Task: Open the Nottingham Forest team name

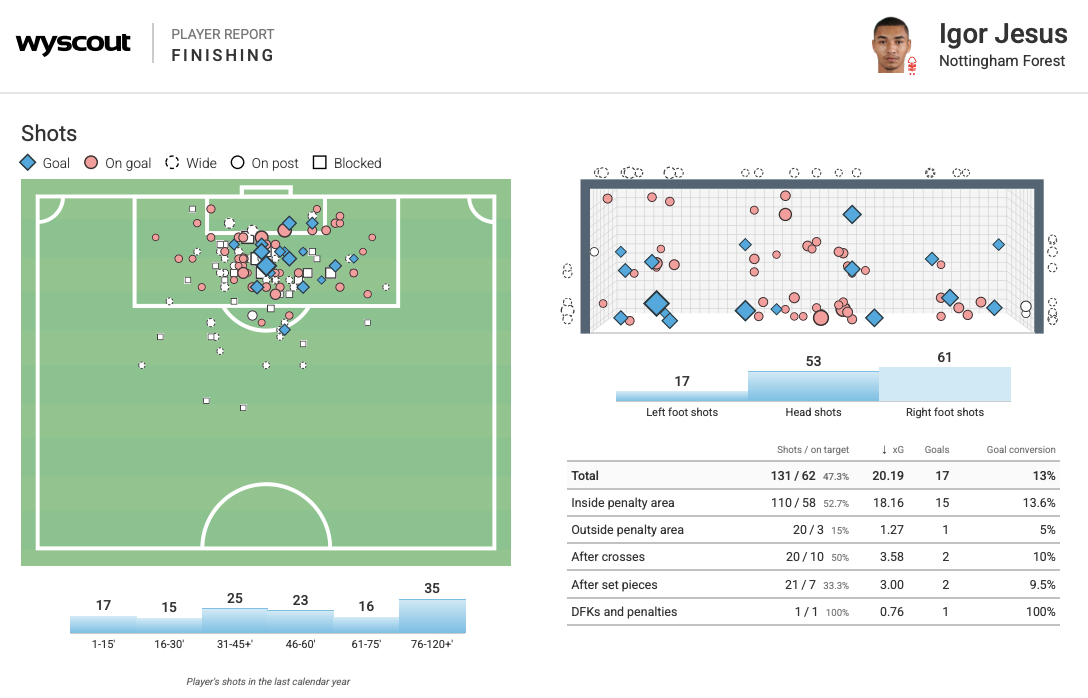Action: click(x=1002, y=61)
